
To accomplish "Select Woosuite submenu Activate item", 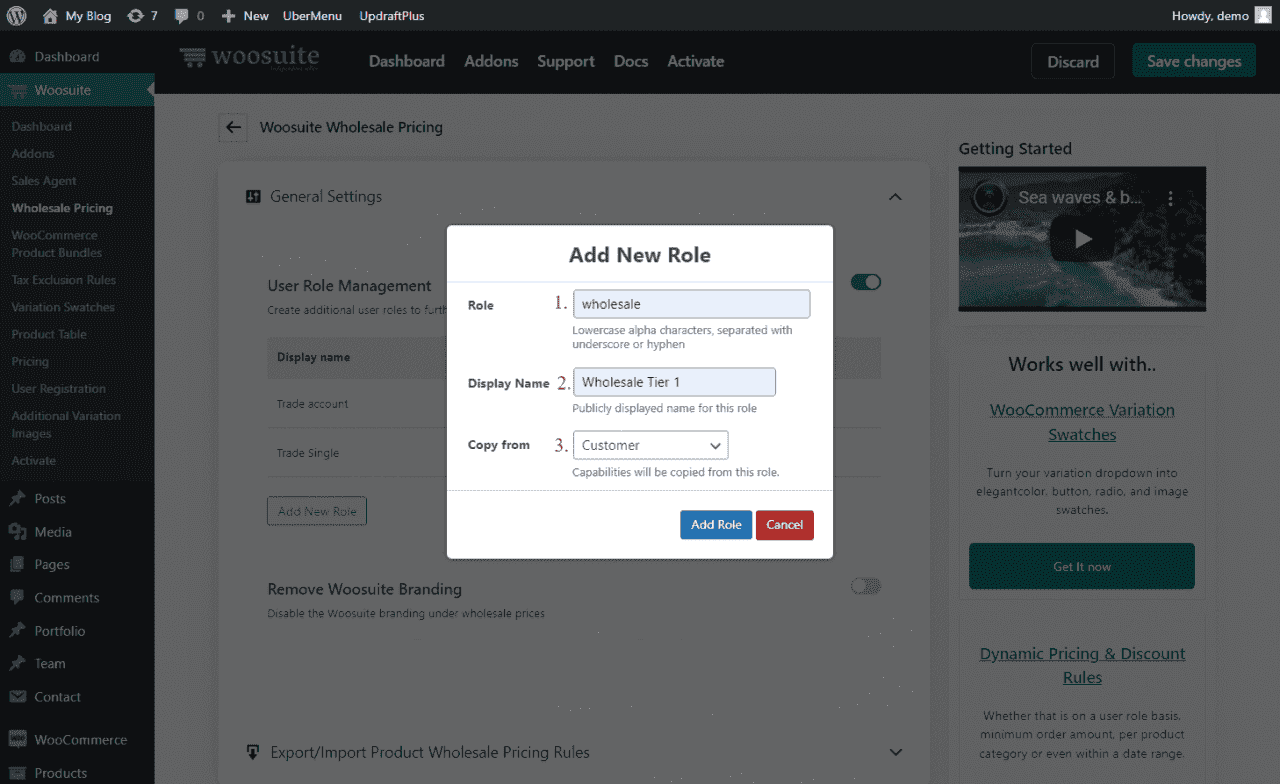I will [34, 461].
